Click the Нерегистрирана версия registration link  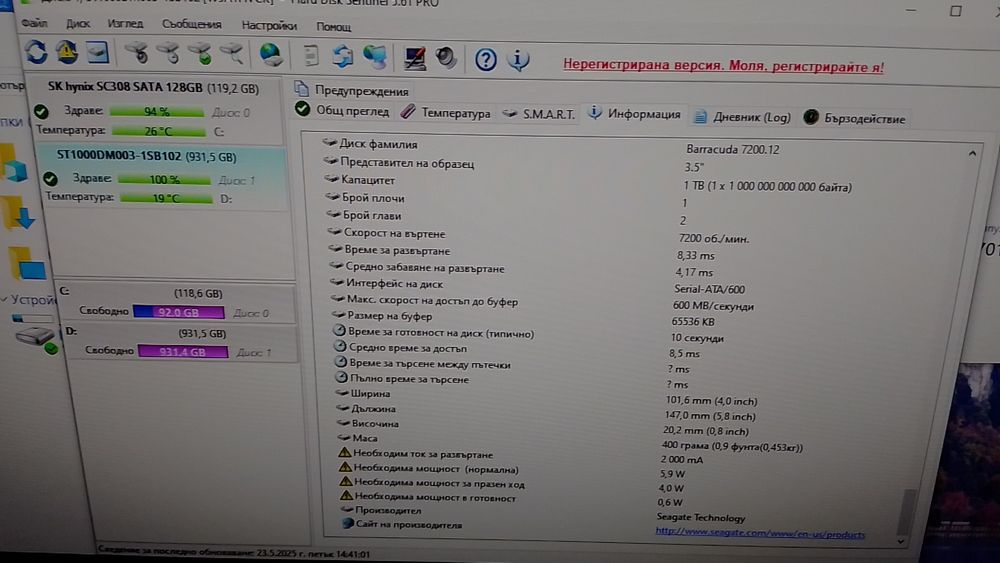click(x=723, y=65)
